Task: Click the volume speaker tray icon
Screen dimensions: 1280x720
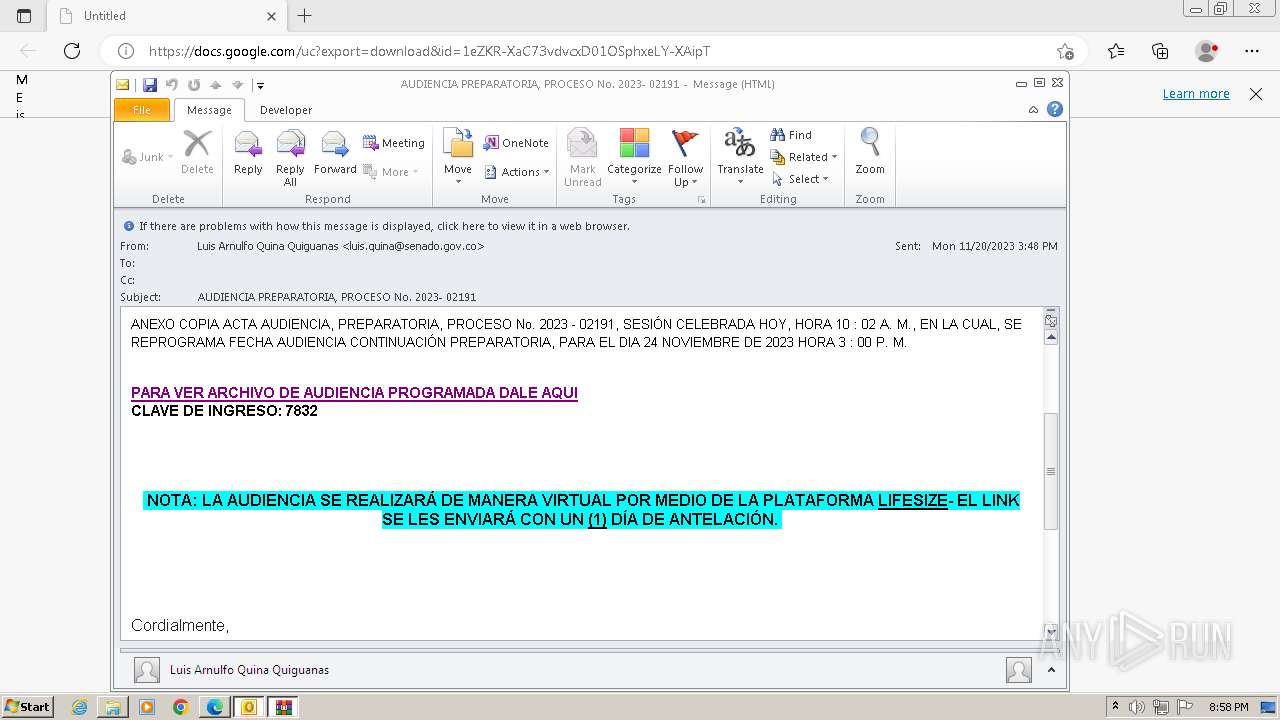Action: 1137,707
